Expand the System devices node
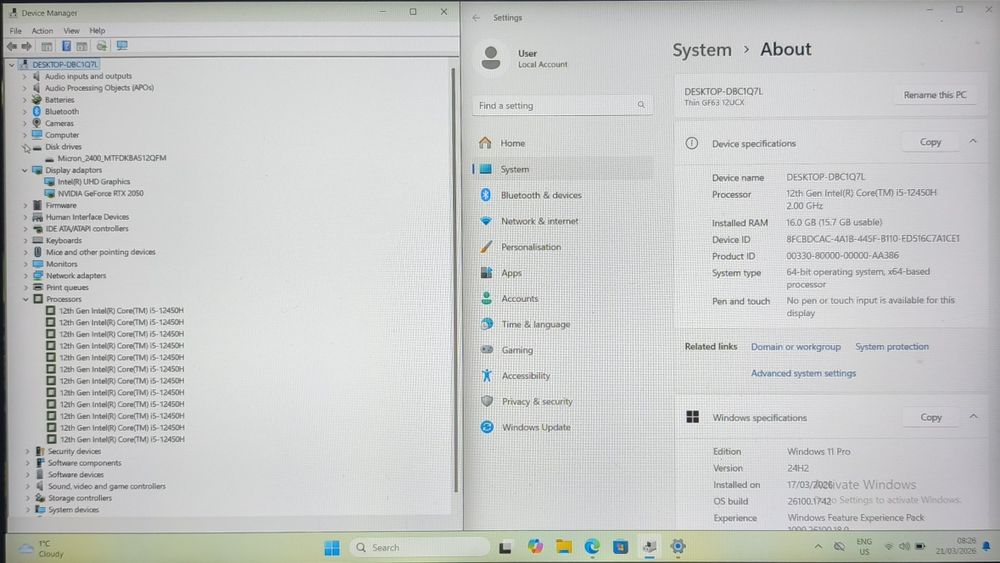Viewport: 1000px width, 563px height. (x=27, y=510)
